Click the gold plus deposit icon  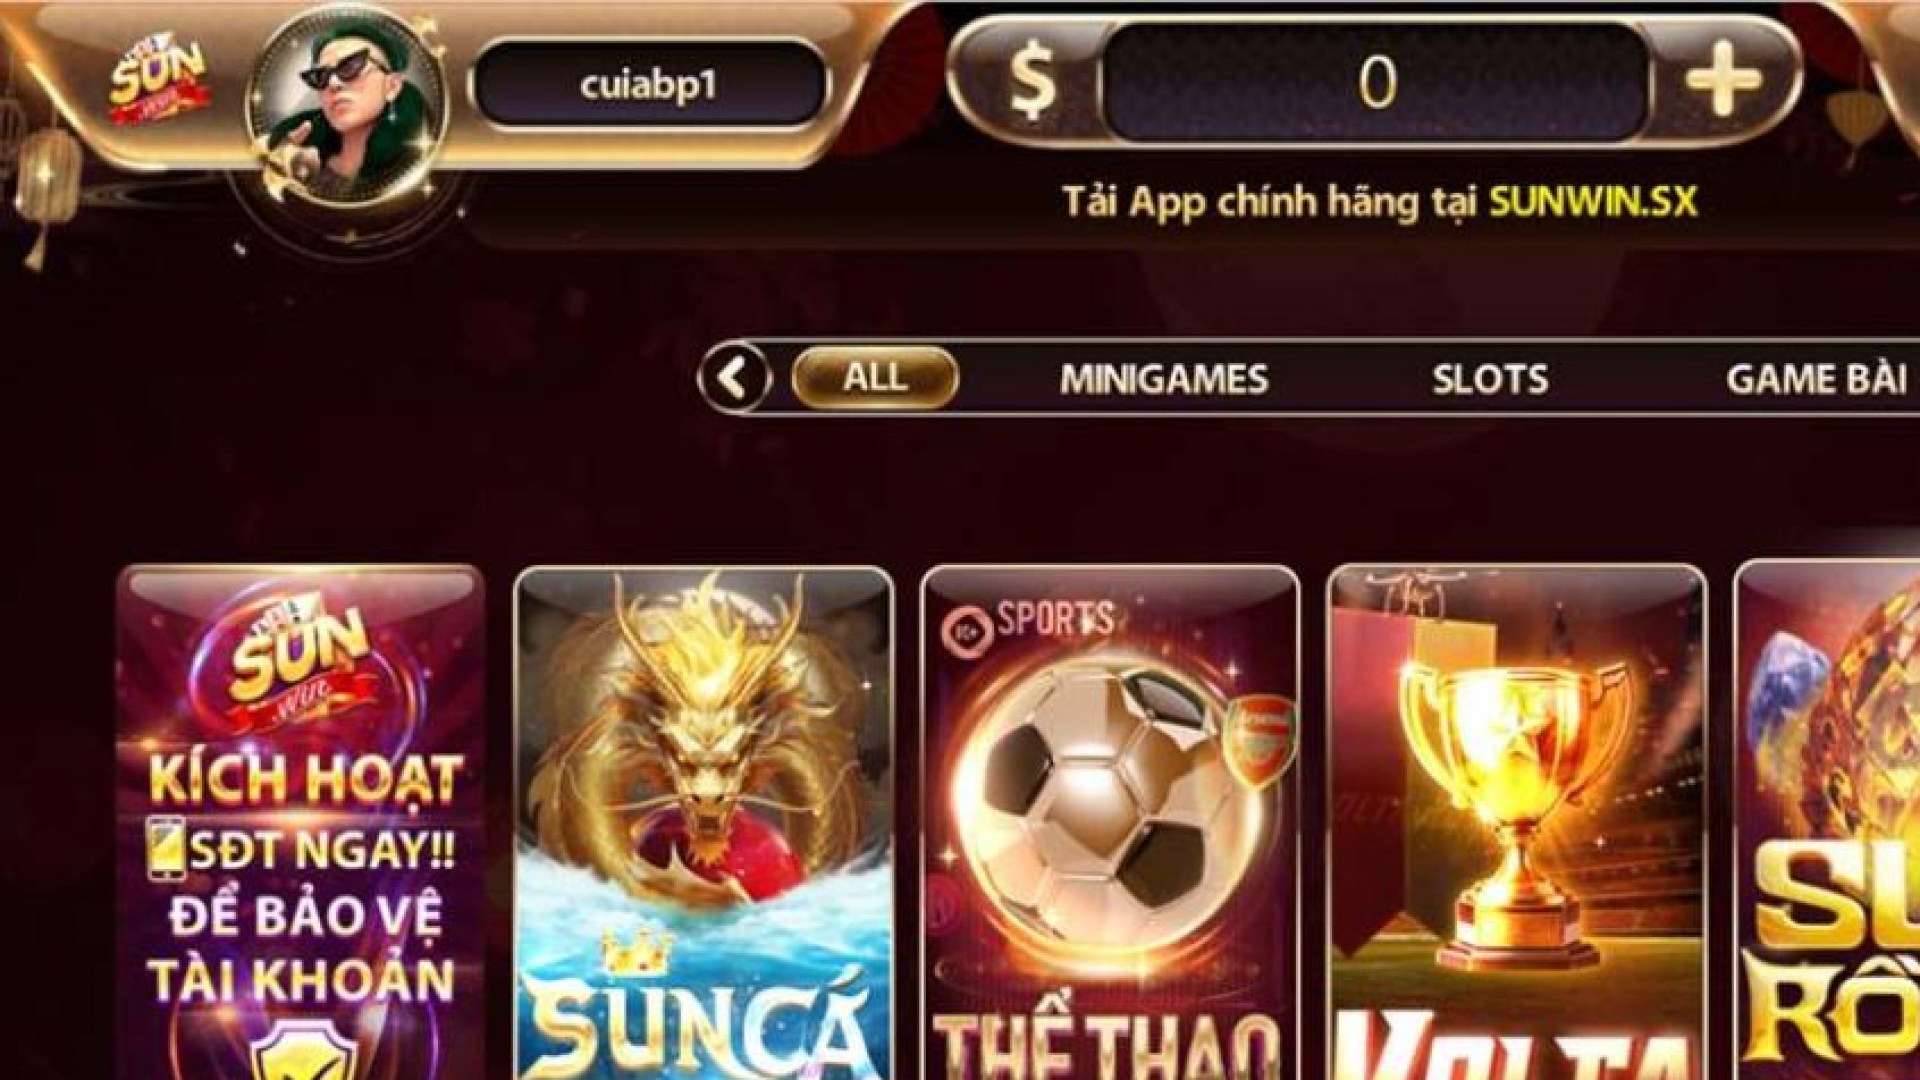[1723, 80]
